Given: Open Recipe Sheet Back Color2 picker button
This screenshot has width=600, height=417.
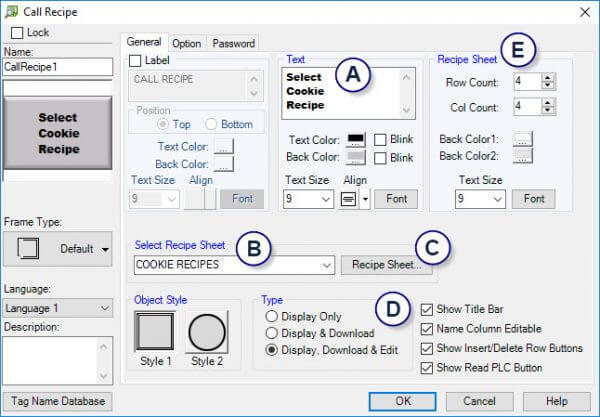Looking at the screenshot, I should [523, 155].
